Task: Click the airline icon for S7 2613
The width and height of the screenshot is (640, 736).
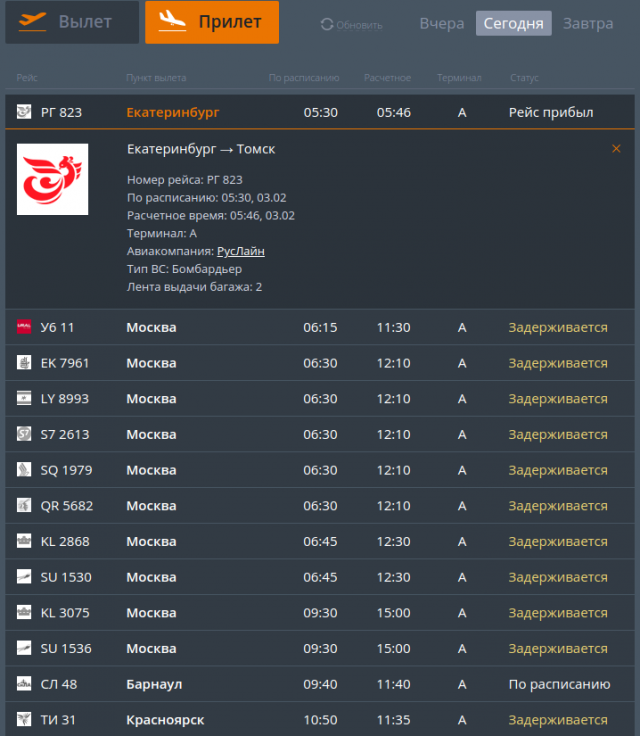Action: [x=24, y=434]
